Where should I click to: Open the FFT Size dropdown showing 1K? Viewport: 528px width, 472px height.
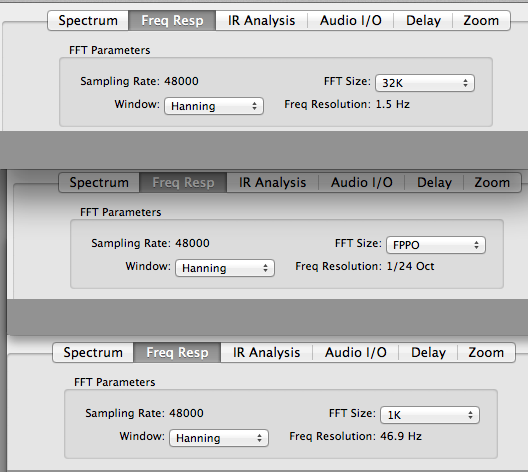click(430, 415)
